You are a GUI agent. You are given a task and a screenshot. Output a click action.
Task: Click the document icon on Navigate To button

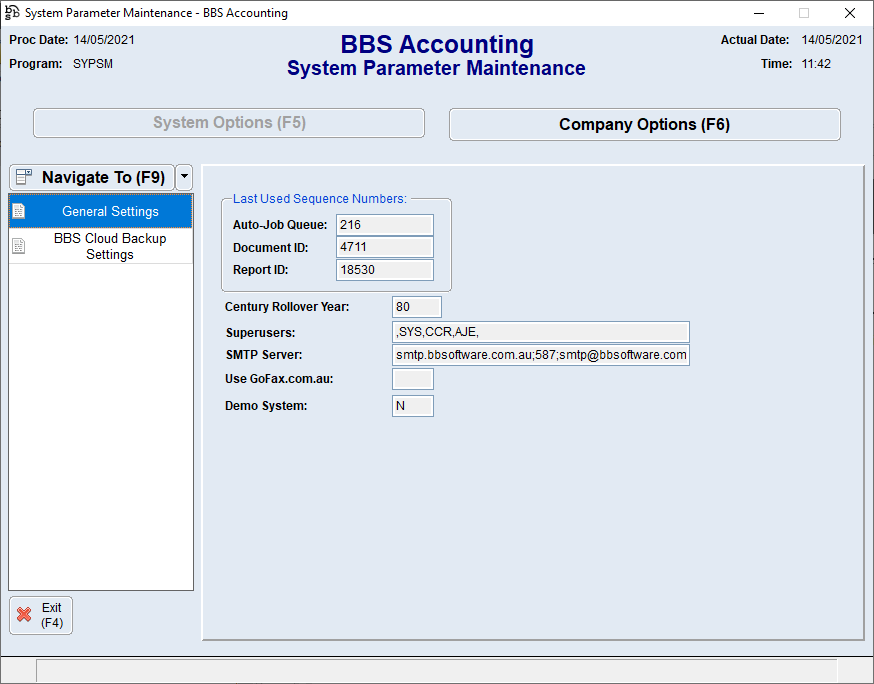[x=22, y=177]
